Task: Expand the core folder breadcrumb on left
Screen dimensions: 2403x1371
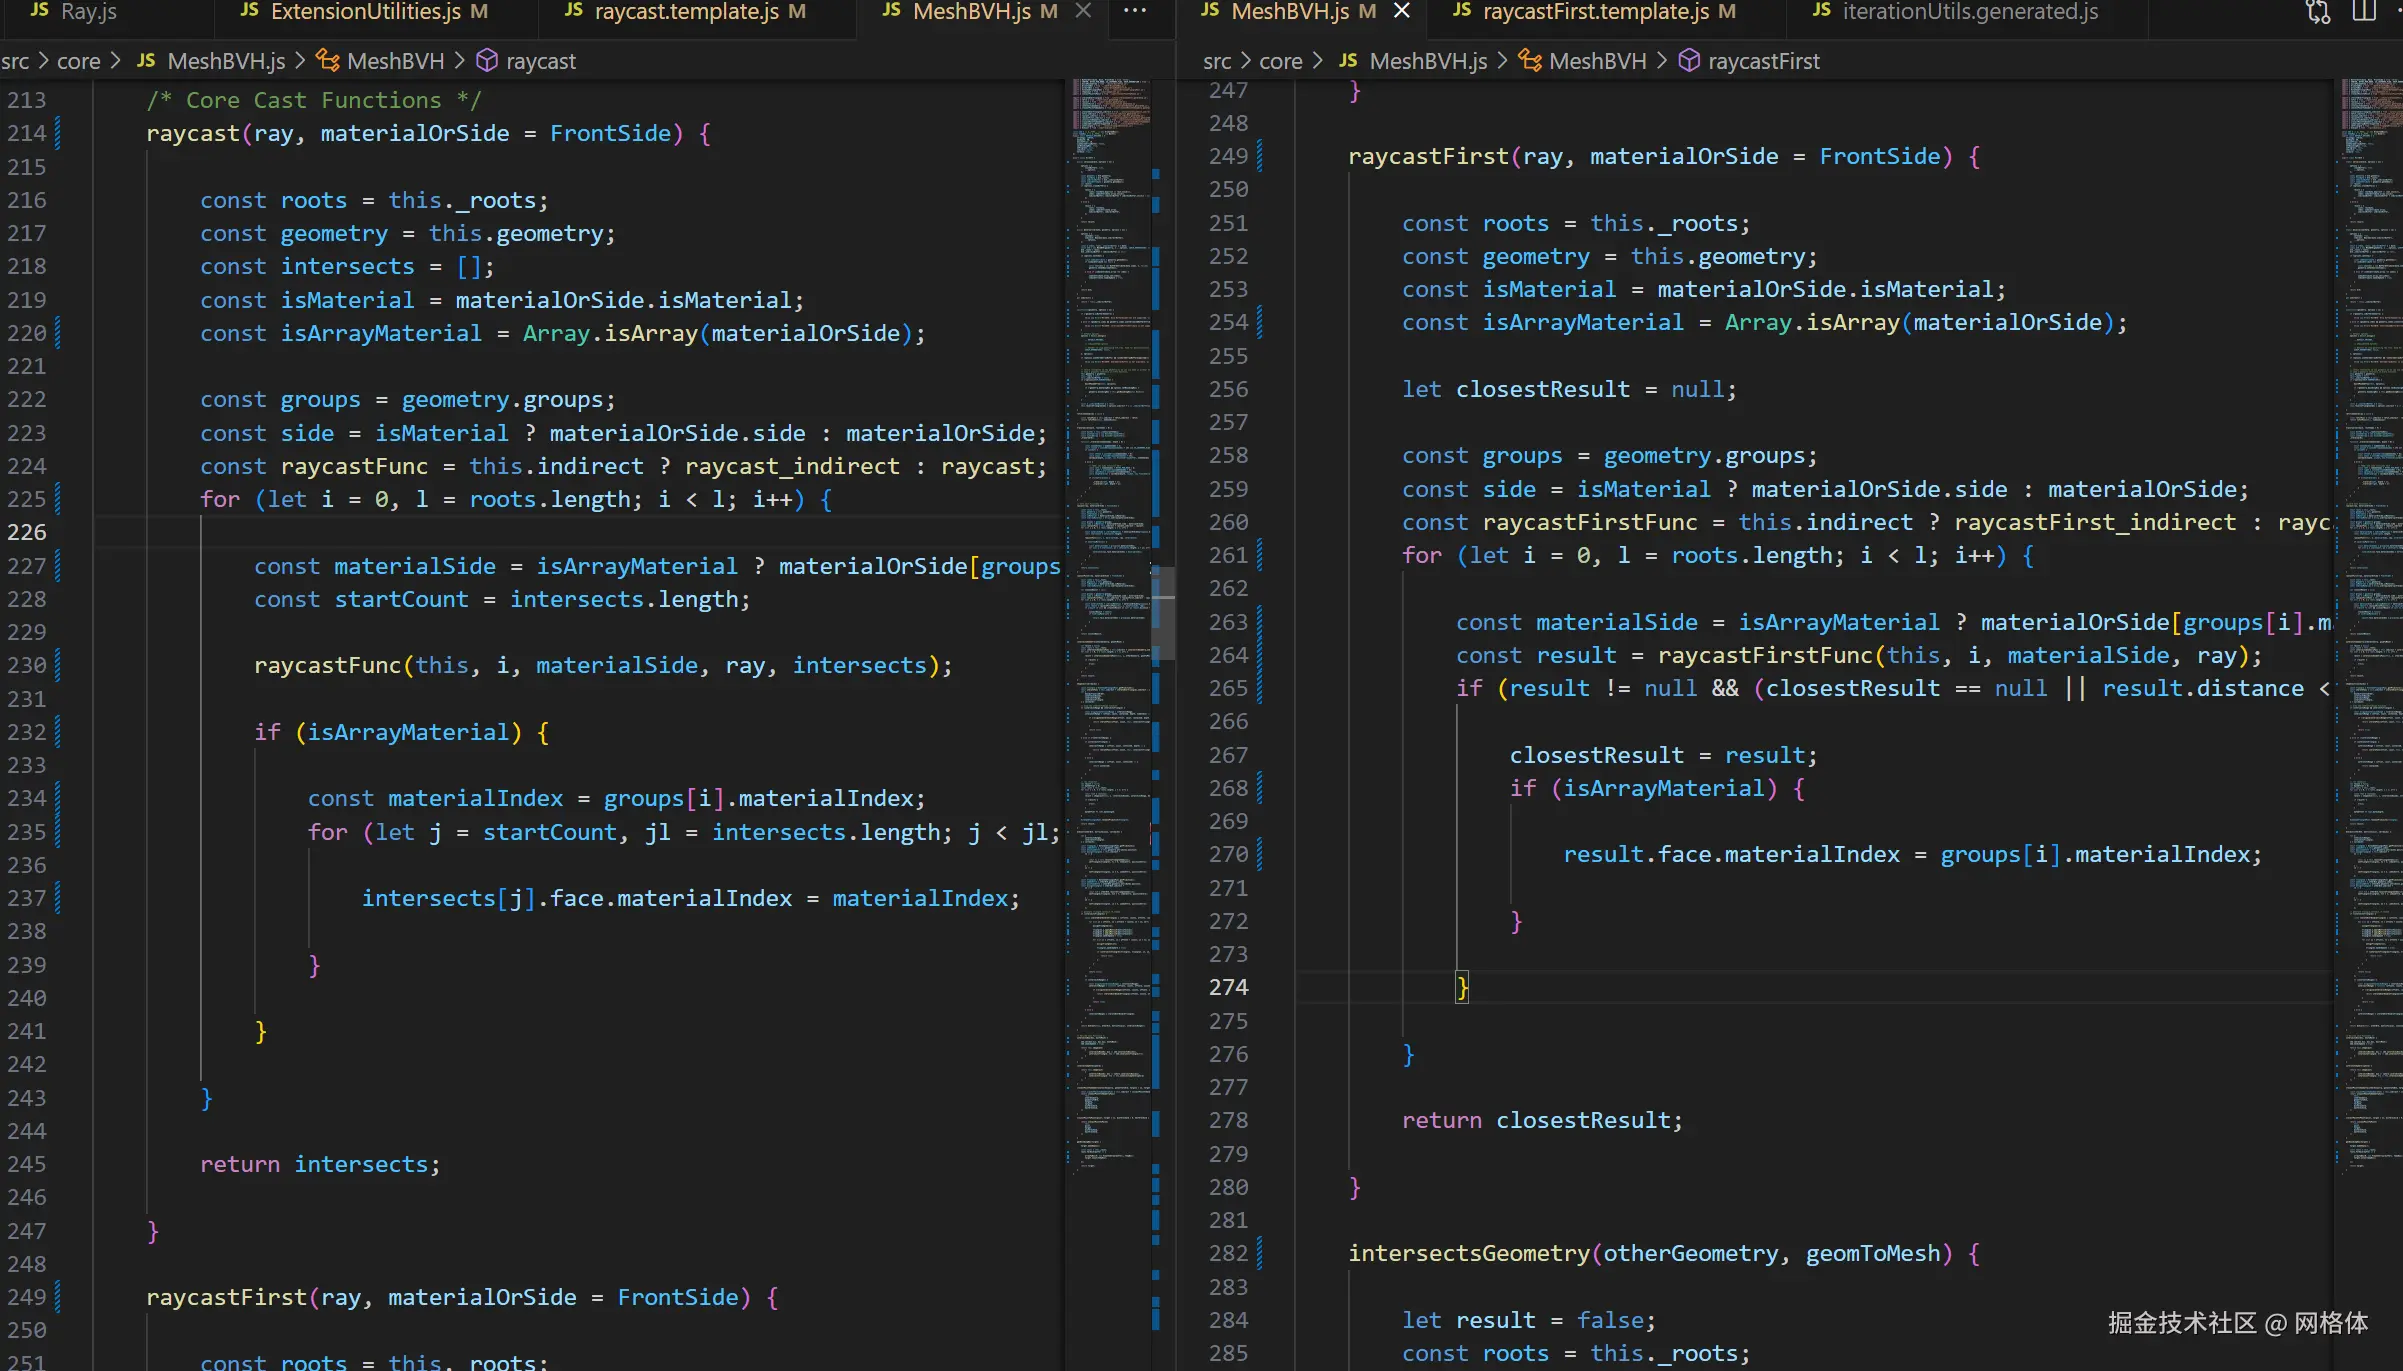Action: click(x=78, y=61)
